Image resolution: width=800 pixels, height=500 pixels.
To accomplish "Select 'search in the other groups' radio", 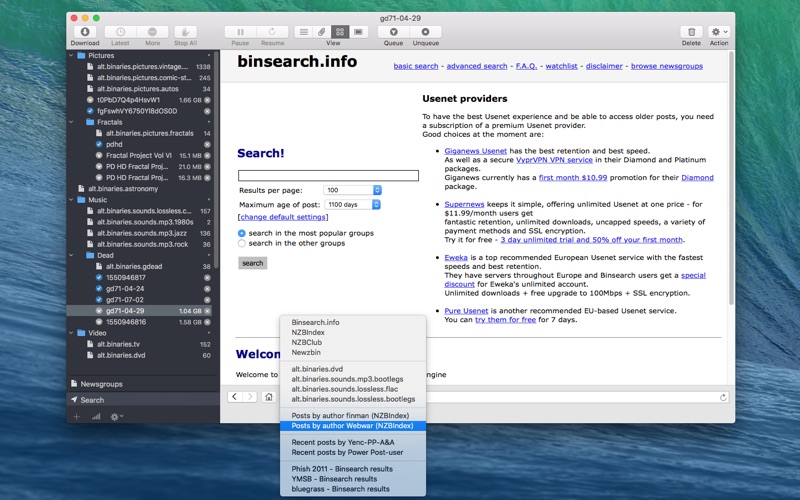I will tap(242, 243).
